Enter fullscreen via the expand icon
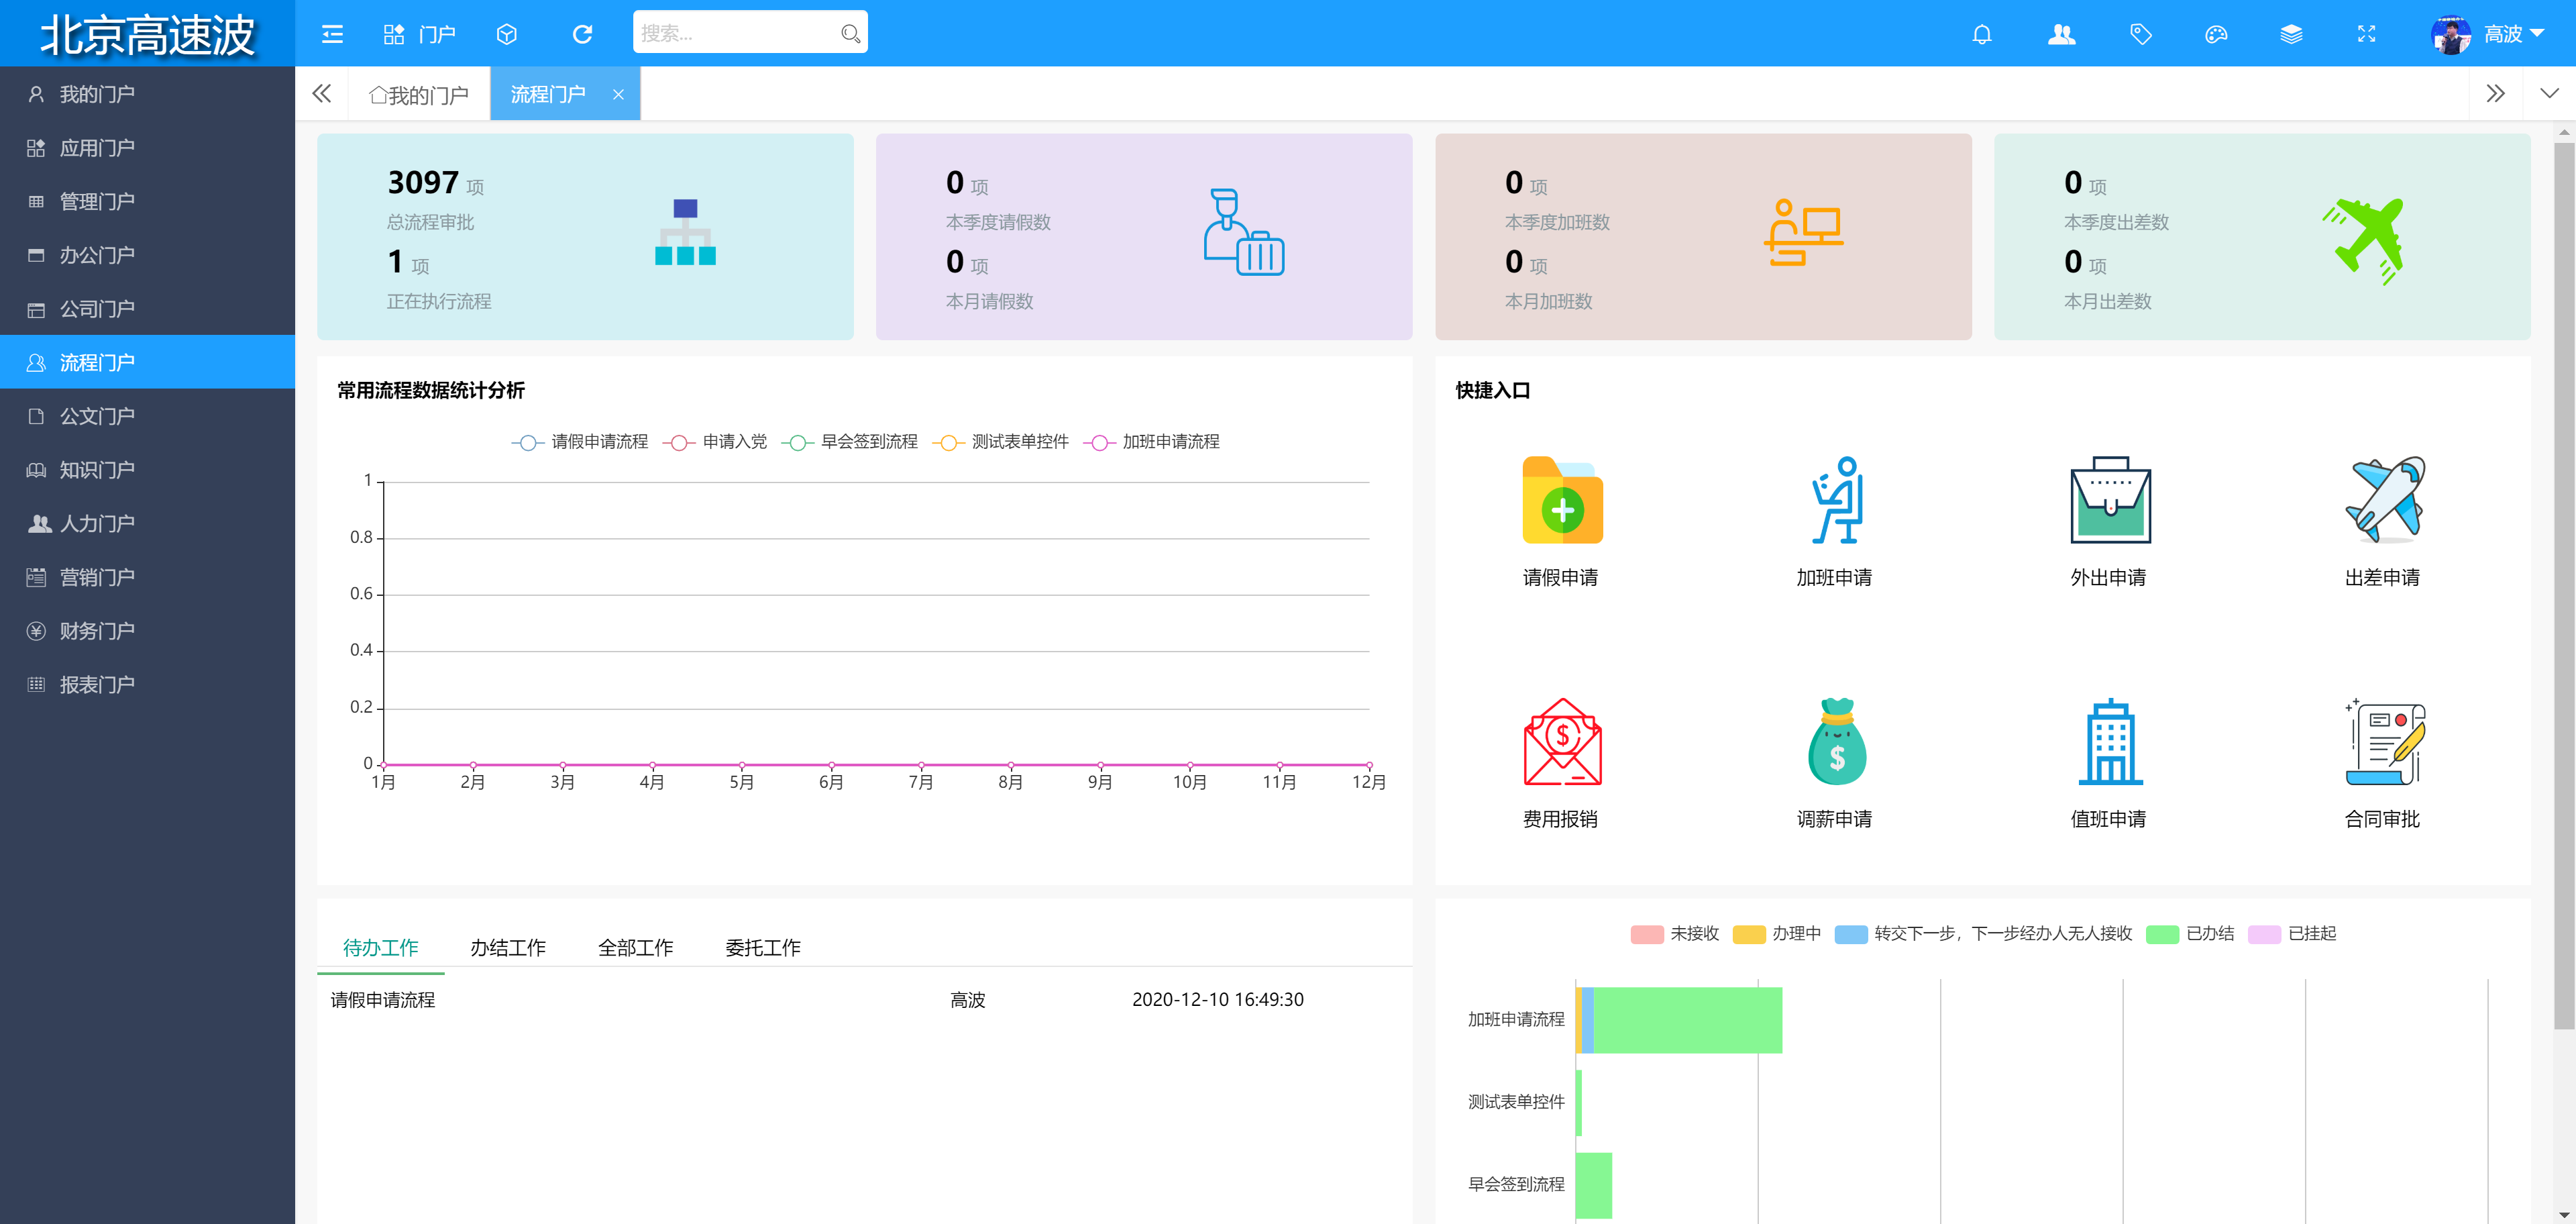This screenshot has height=1224, width=2576. pos(2367,33)
